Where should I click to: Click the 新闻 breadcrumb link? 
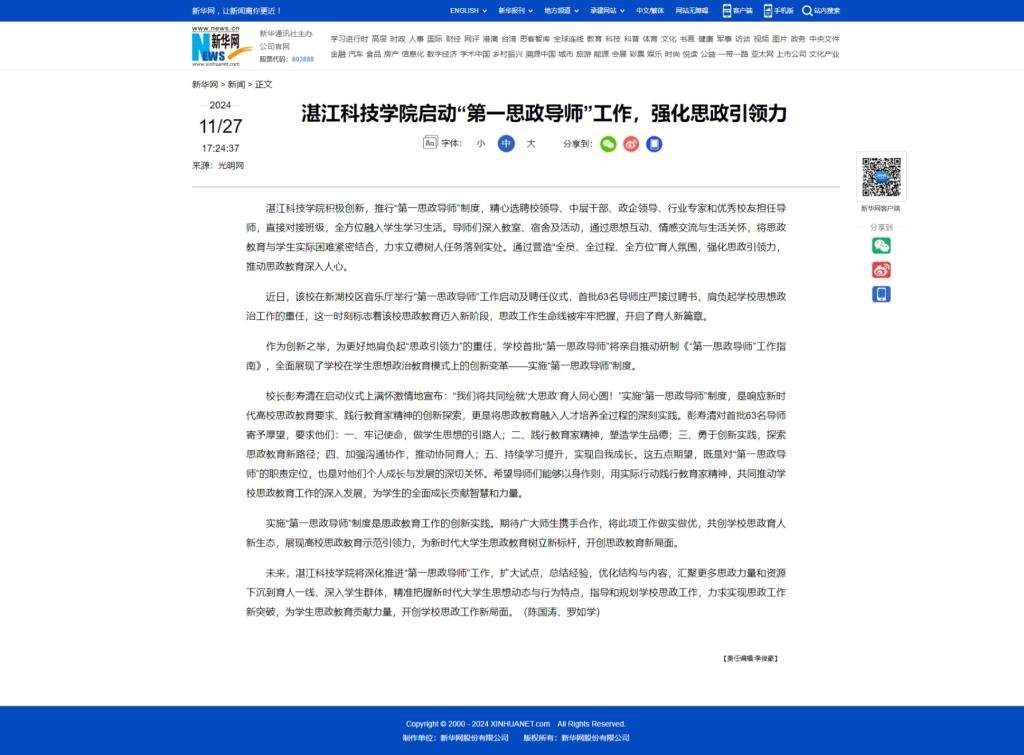coord(236,84)
